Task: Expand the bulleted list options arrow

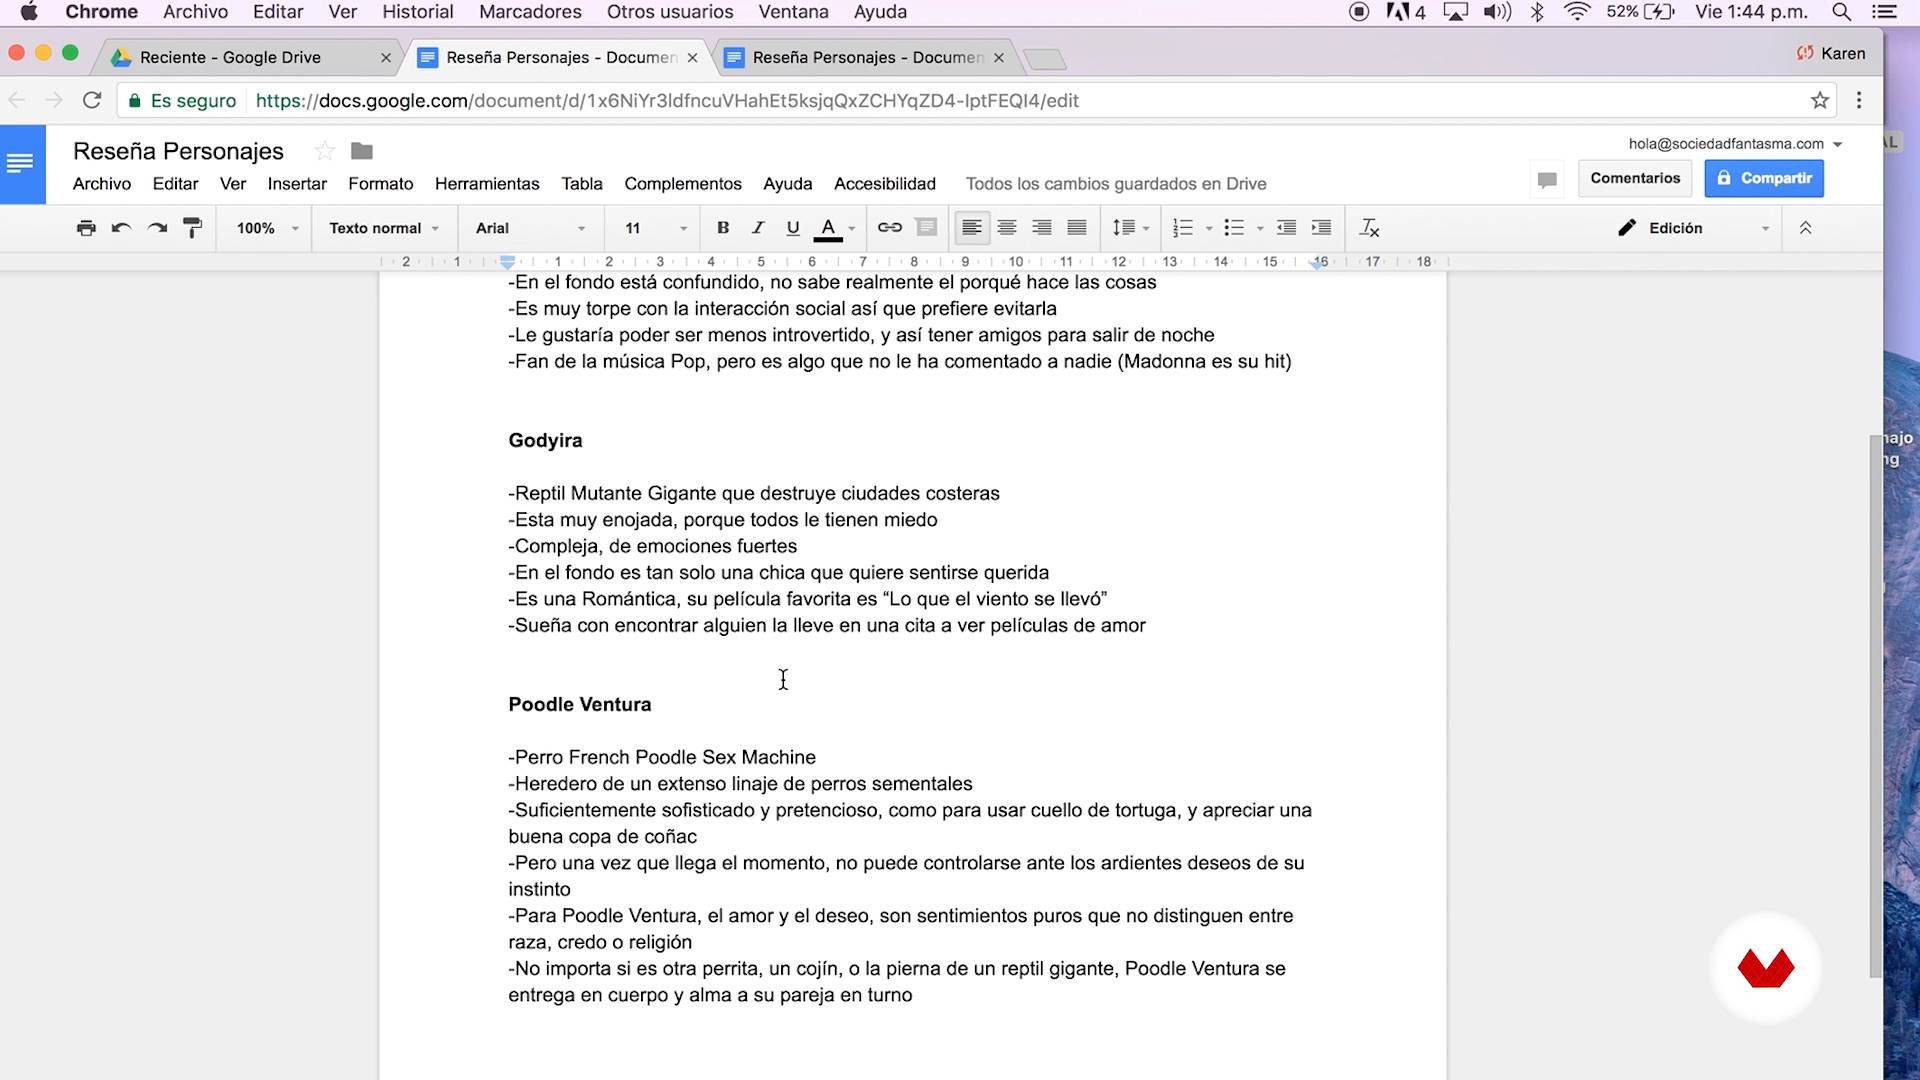Action: [x=1260, y=229]
